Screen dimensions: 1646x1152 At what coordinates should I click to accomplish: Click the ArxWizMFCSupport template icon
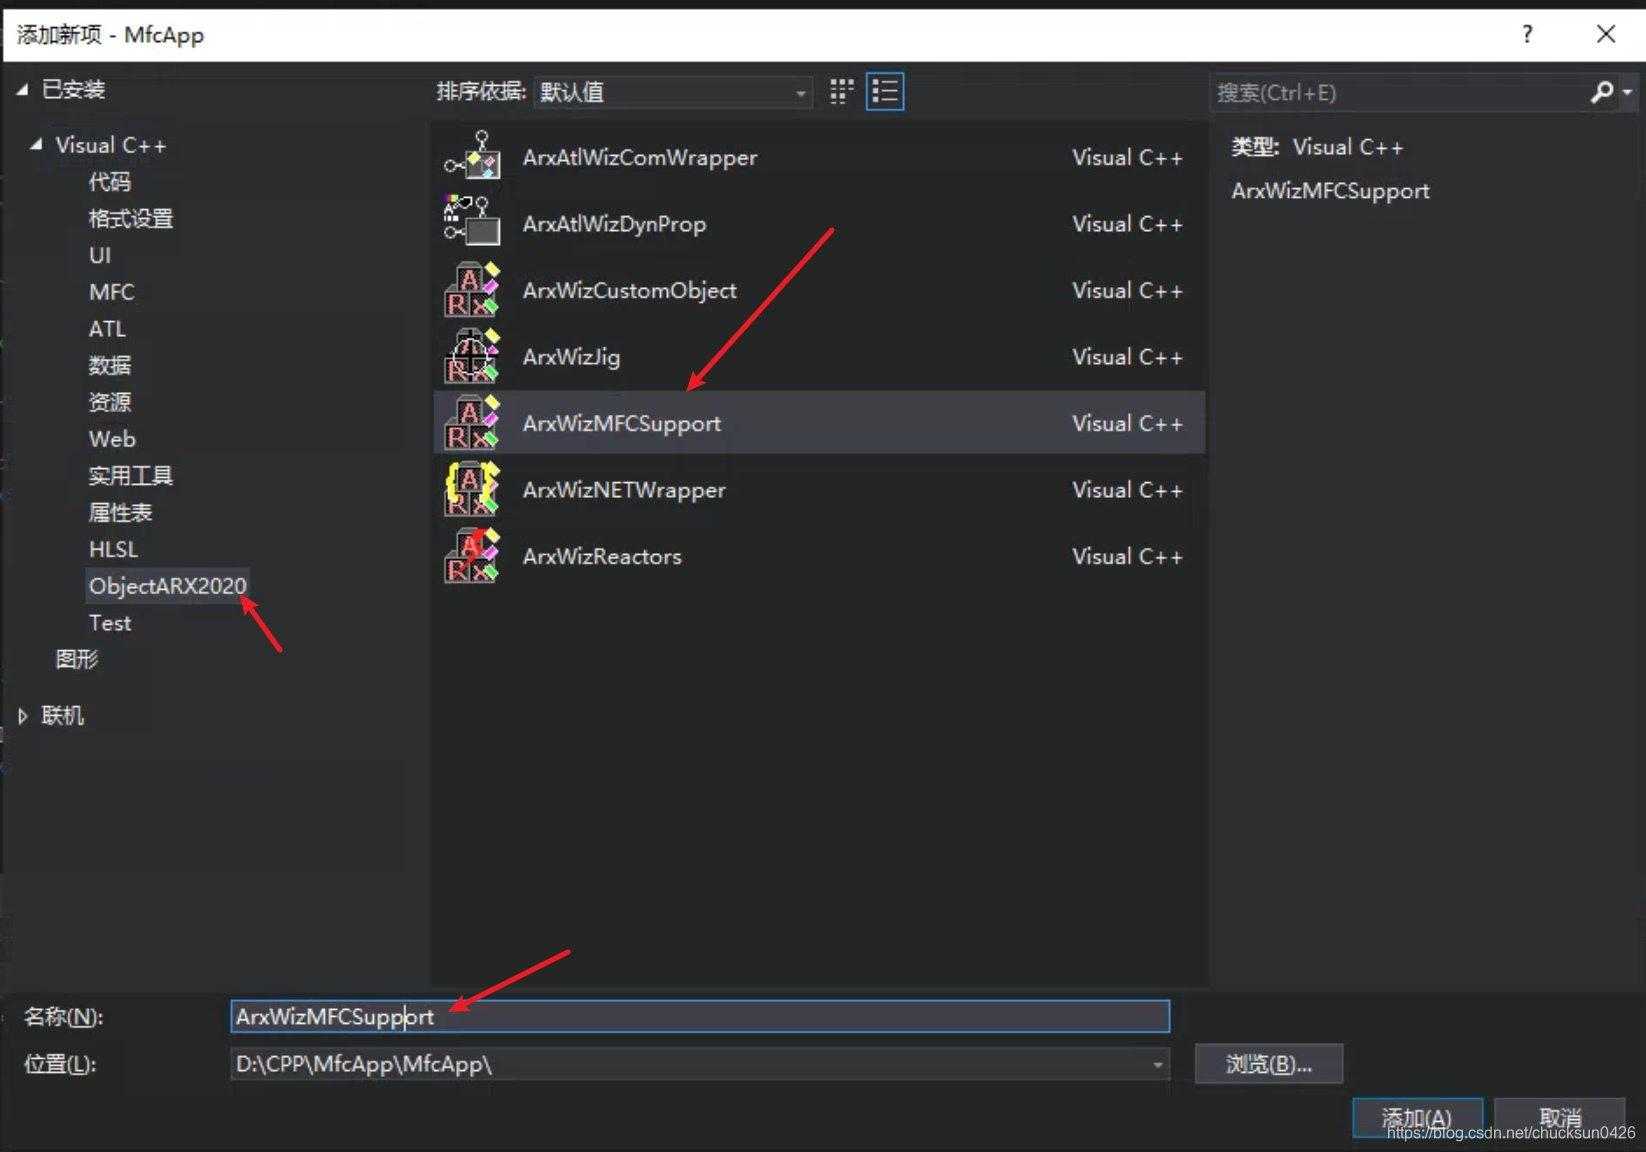472,423
